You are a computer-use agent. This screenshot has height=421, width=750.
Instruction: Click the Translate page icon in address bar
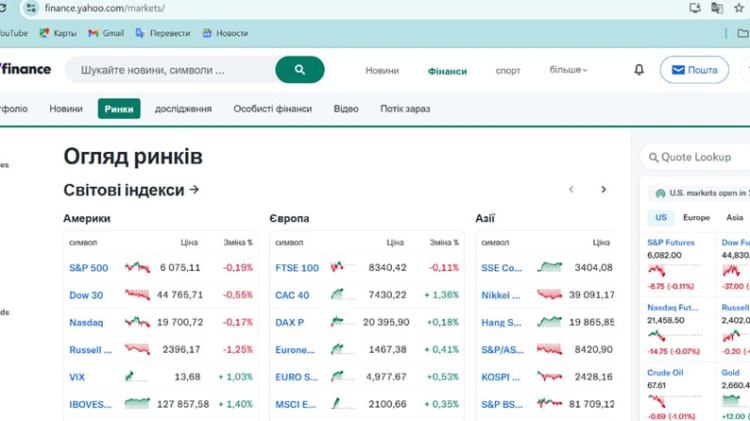pos(717,8)
